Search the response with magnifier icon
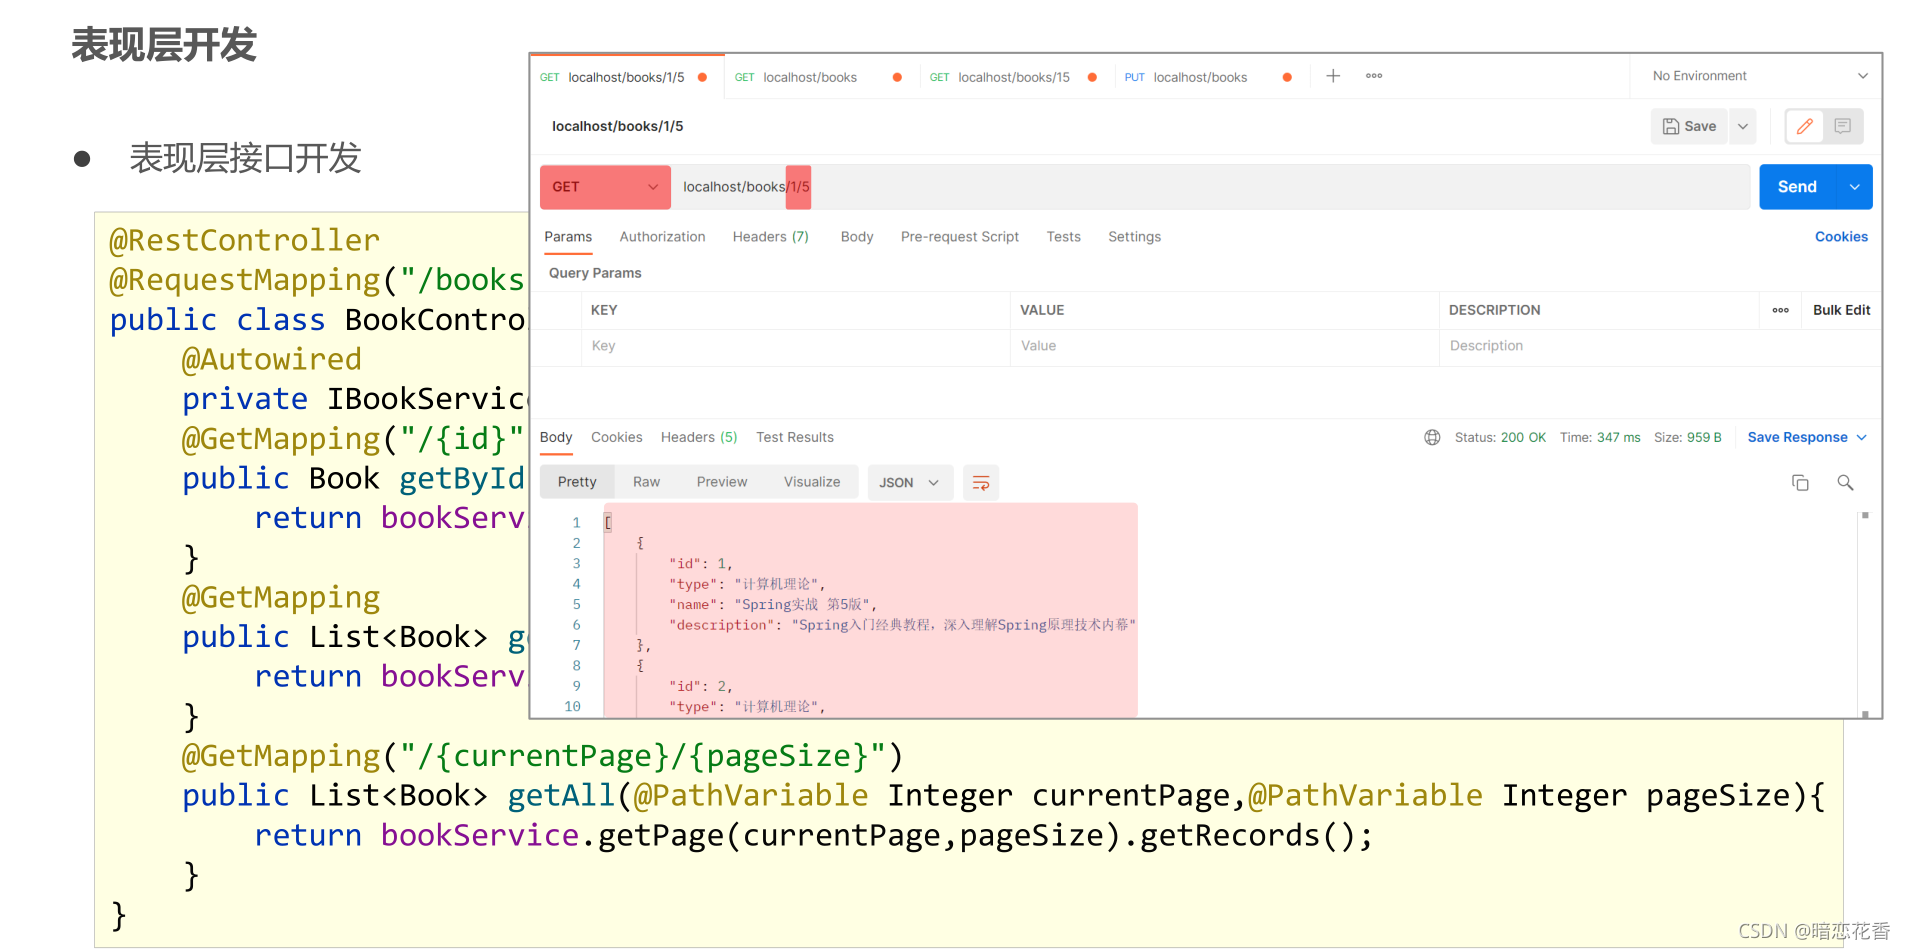Screen dimensions: 1905x949 click(1845, 483)
